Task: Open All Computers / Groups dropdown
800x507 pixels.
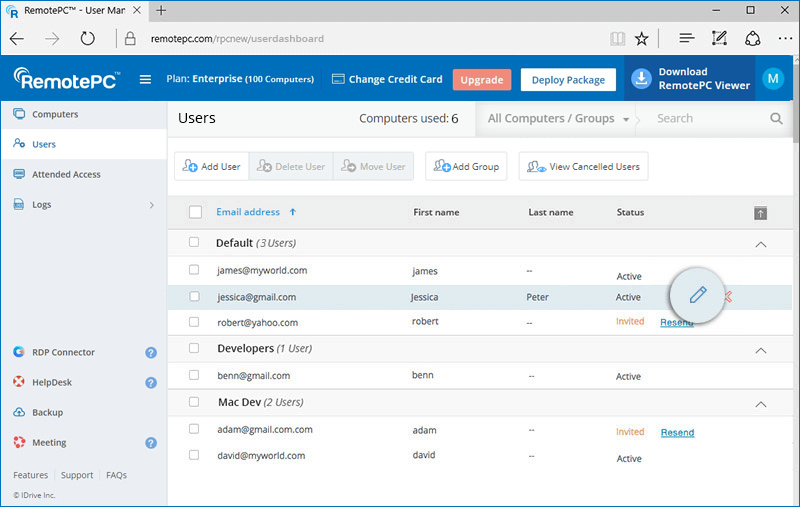Action: (x=557, y=118)
